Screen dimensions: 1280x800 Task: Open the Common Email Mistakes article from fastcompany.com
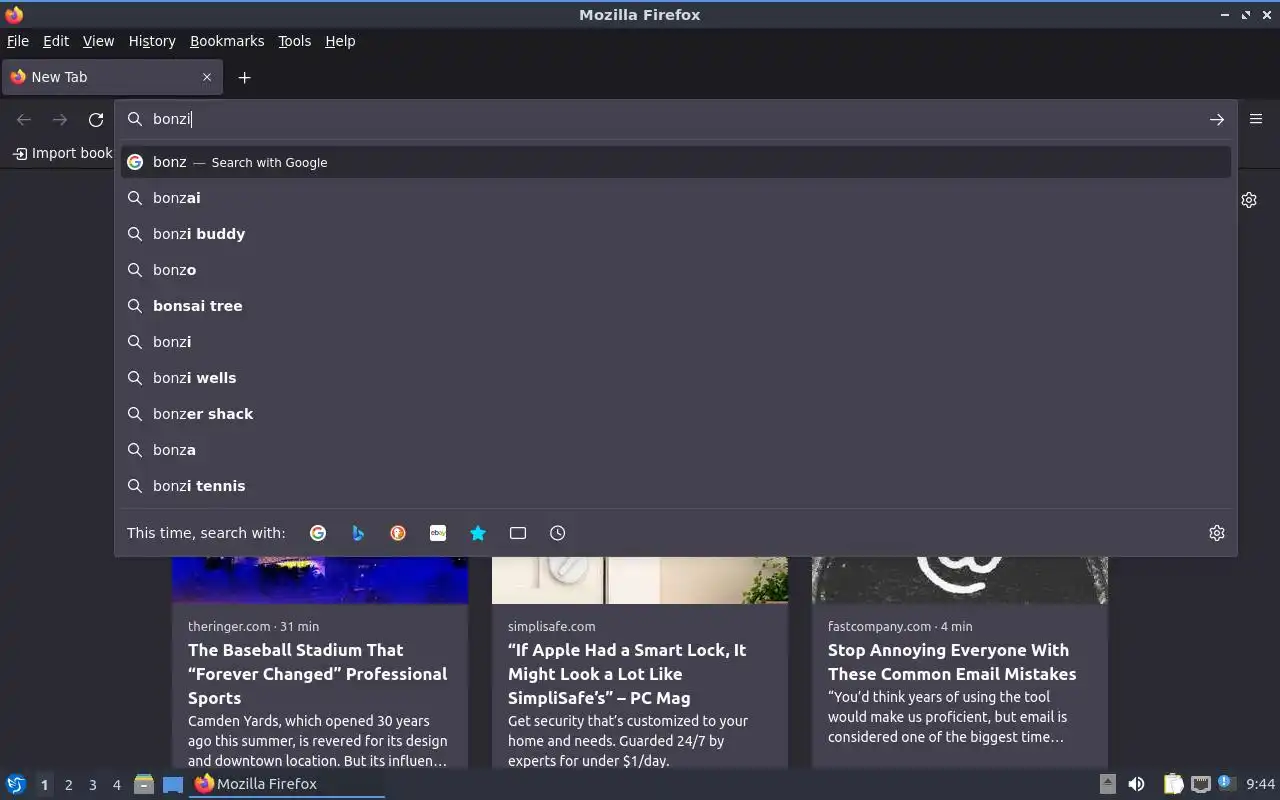952,662
